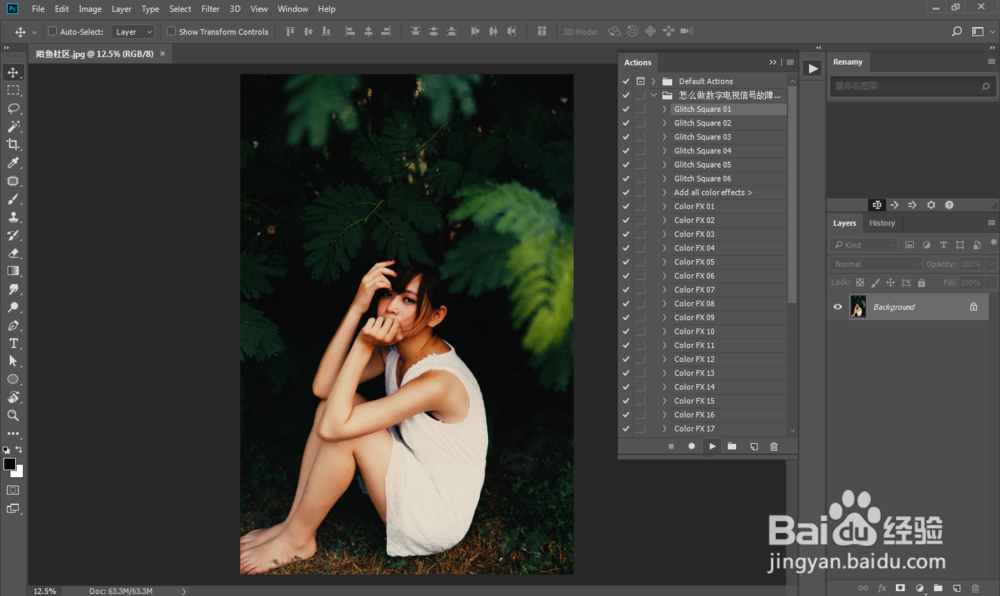1000x596 pixels.
Task: Select the Magic Wand tool
Action: [x=13, y=126]
